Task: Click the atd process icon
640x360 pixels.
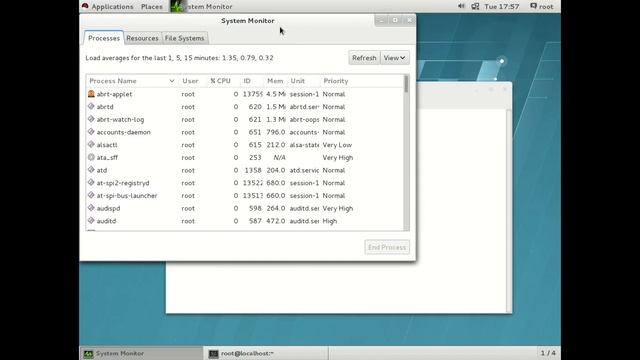Action: click(91, 170)
